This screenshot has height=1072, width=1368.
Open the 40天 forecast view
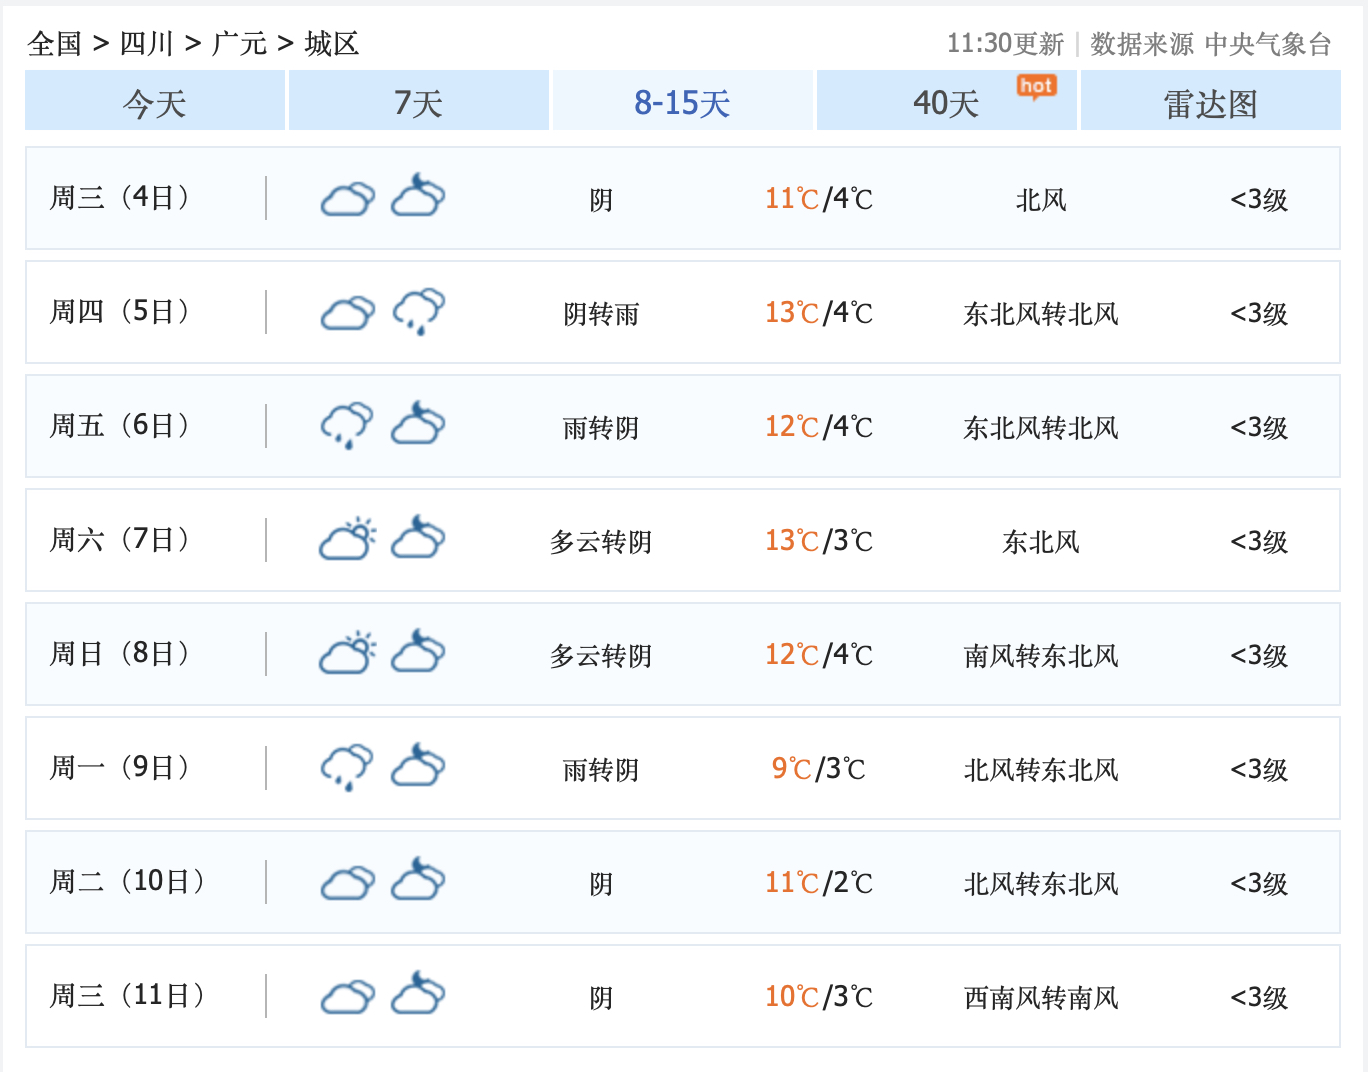point(941,101)
